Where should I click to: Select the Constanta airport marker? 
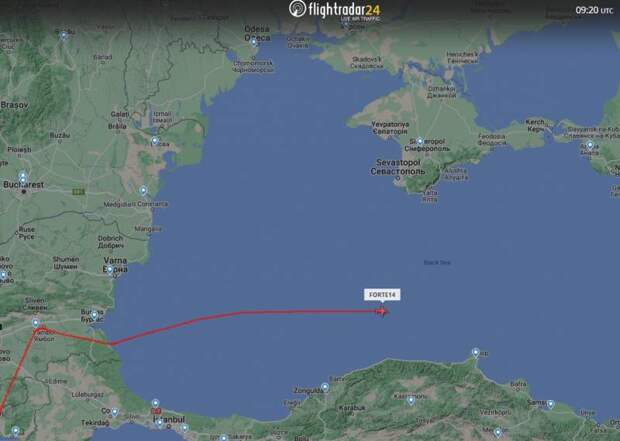tap(143, 191)
